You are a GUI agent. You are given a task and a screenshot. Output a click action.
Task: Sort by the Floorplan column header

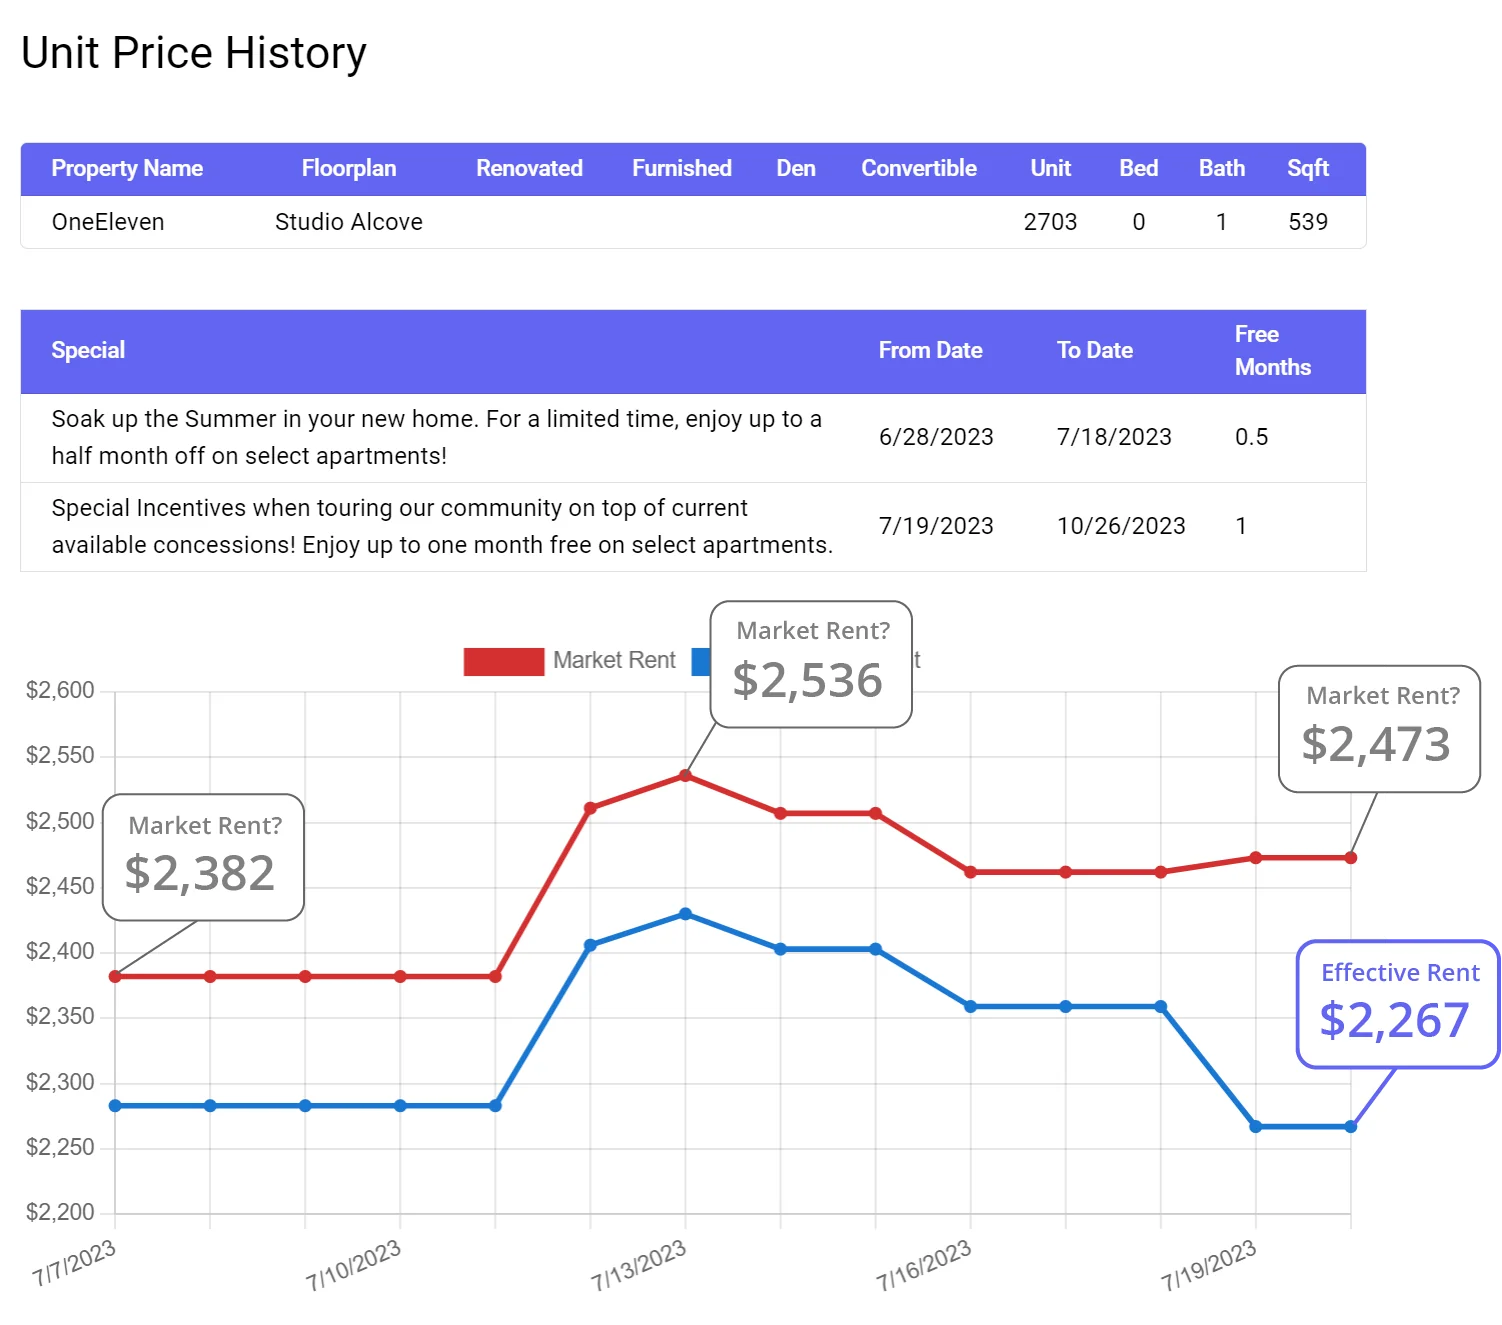(349, 168)
